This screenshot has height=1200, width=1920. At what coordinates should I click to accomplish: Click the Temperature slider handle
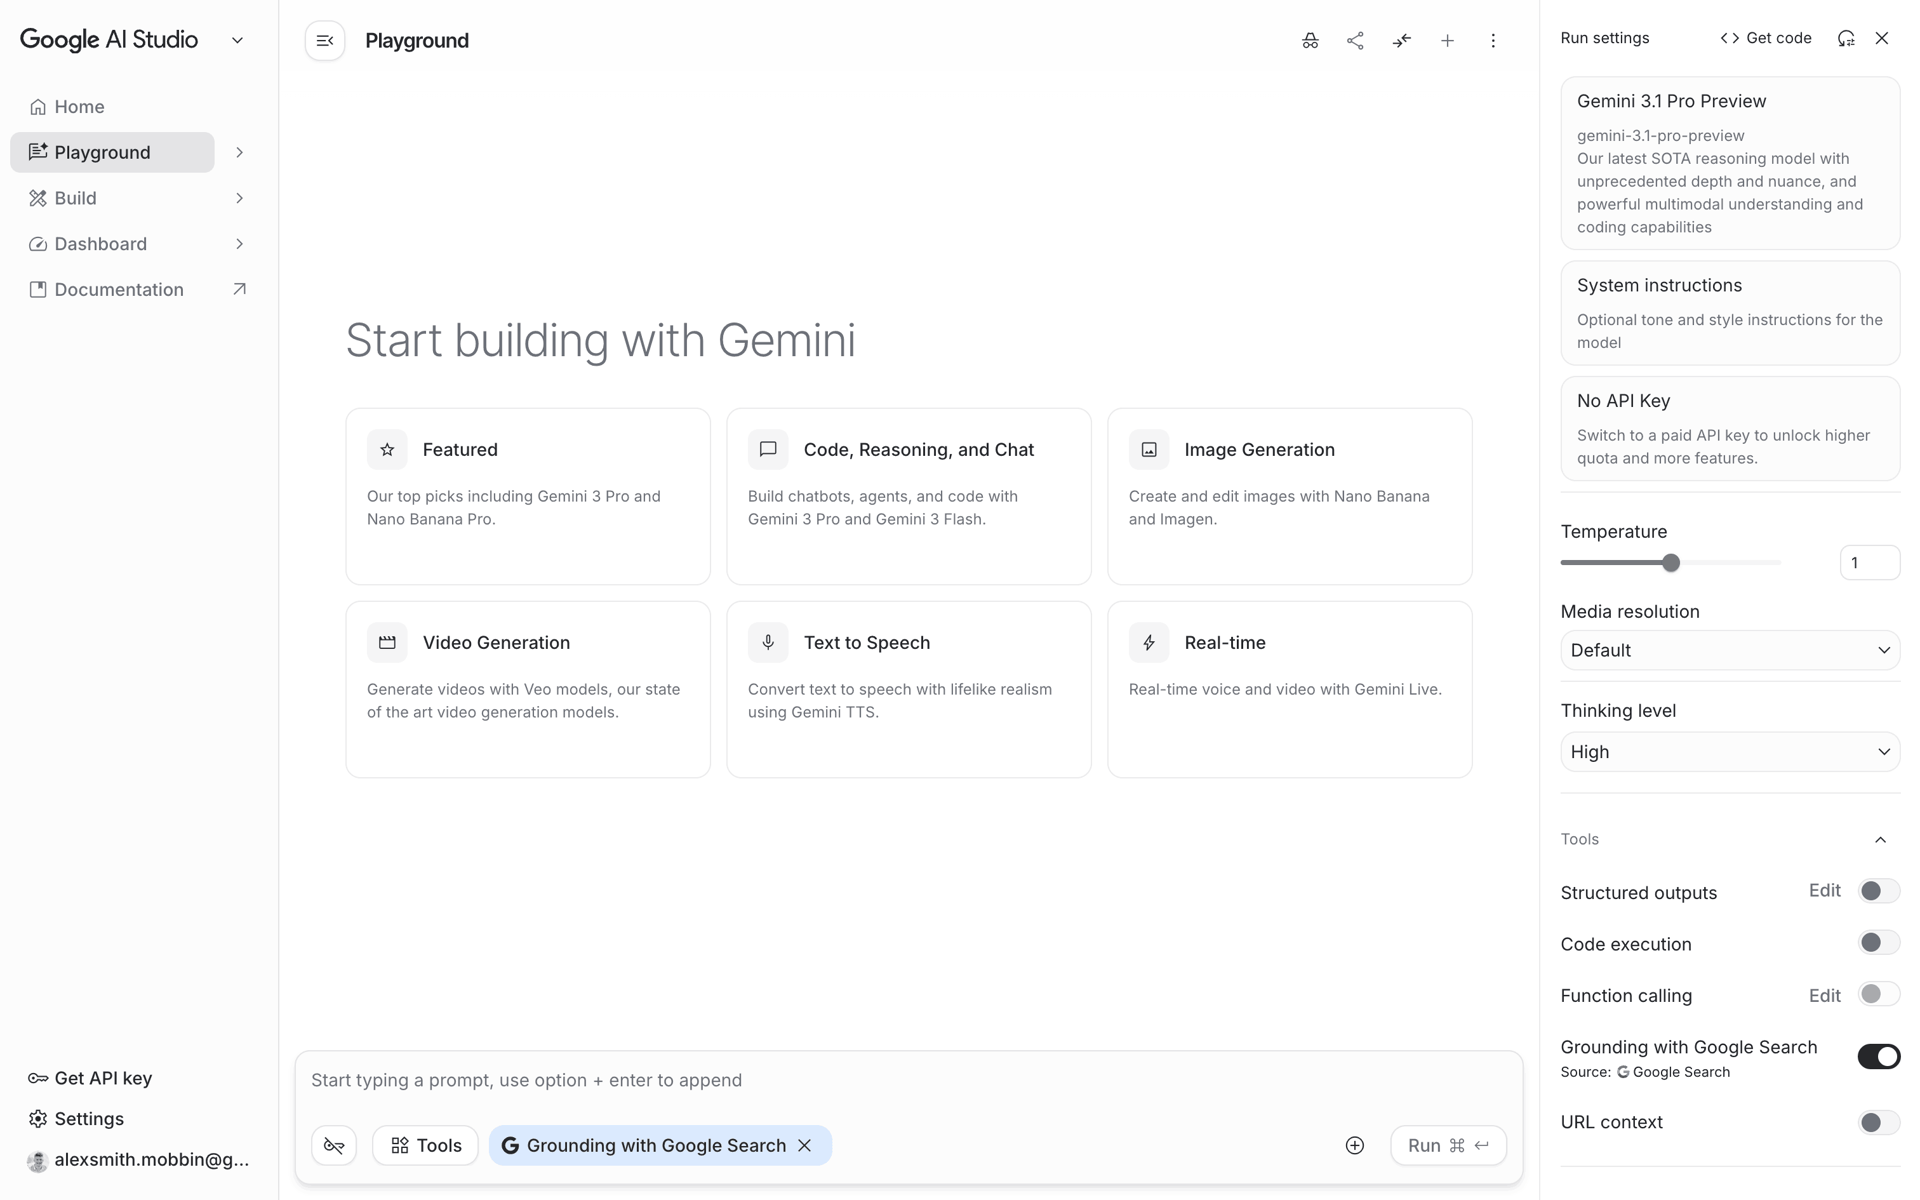pos(1671,563)
